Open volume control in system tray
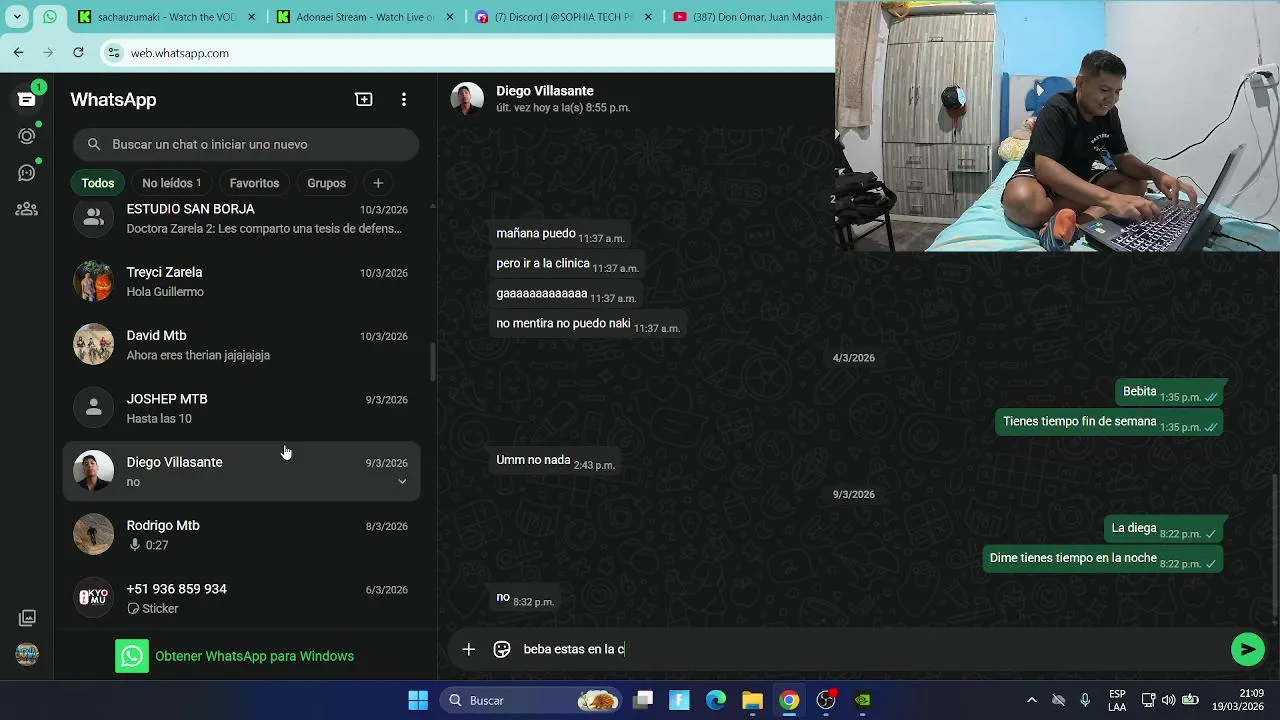Screen dimensions: 1280x720 [x=1168, y=700]
